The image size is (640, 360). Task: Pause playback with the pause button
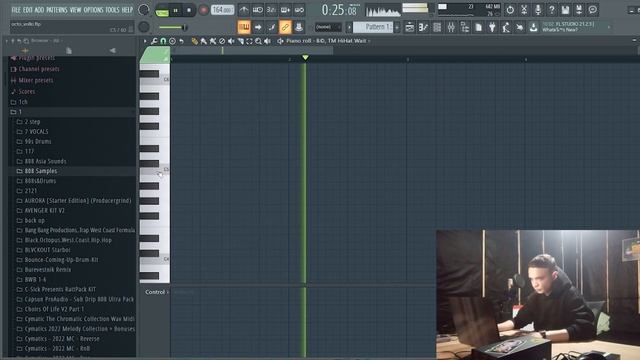[176, 10]
